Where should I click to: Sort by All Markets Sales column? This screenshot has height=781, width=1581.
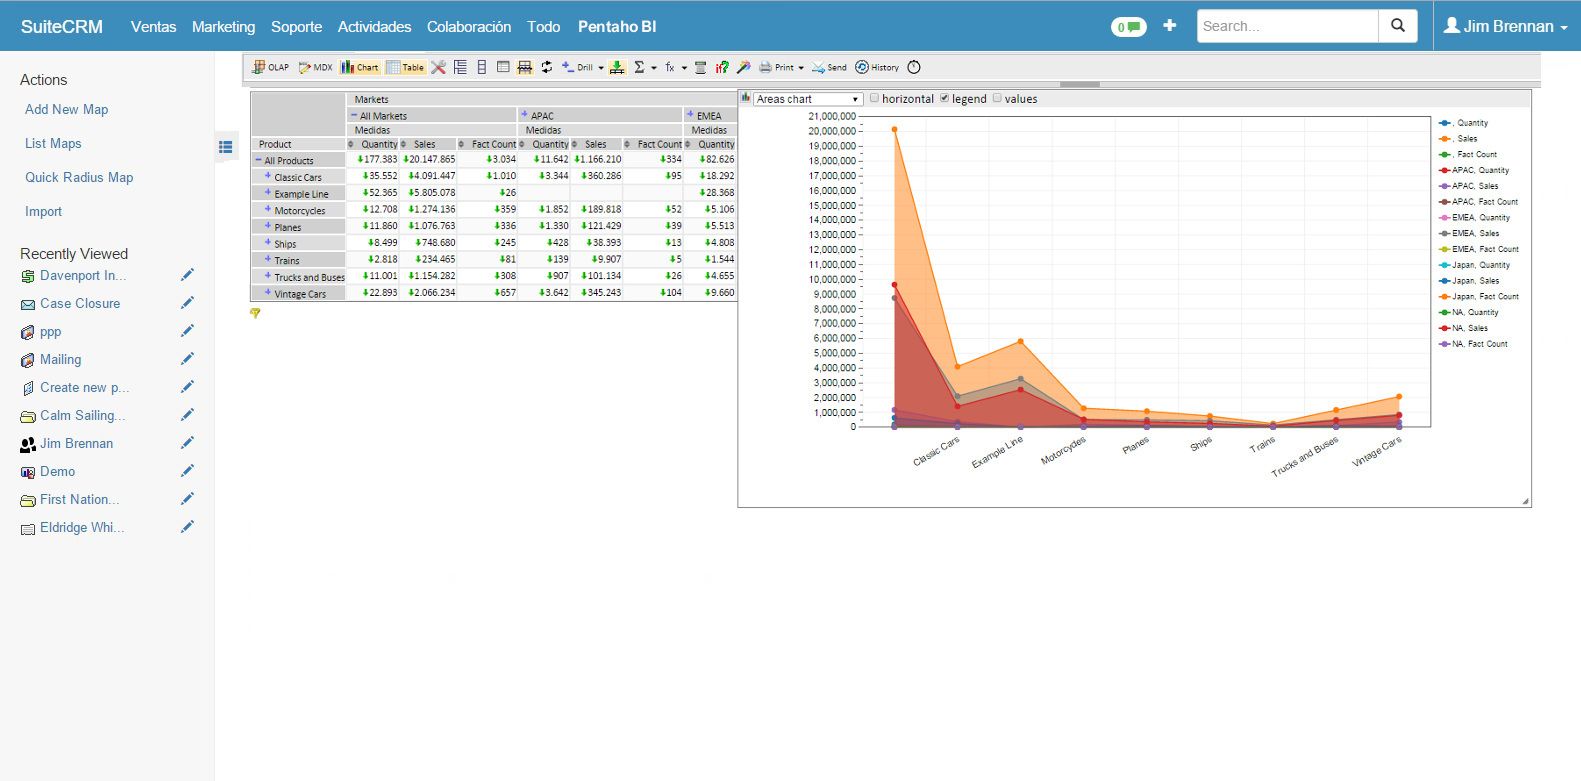coord(405,144)
